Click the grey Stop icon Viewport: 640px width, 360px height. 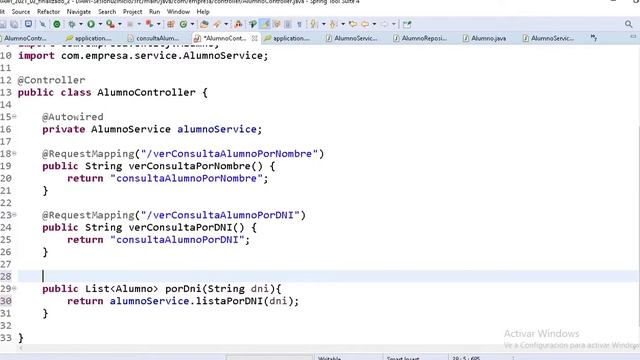point(130,24)
